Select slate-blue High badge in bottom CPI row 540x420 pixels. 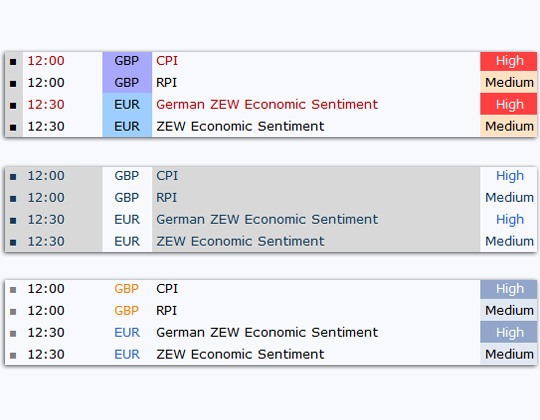click(508, 289)
